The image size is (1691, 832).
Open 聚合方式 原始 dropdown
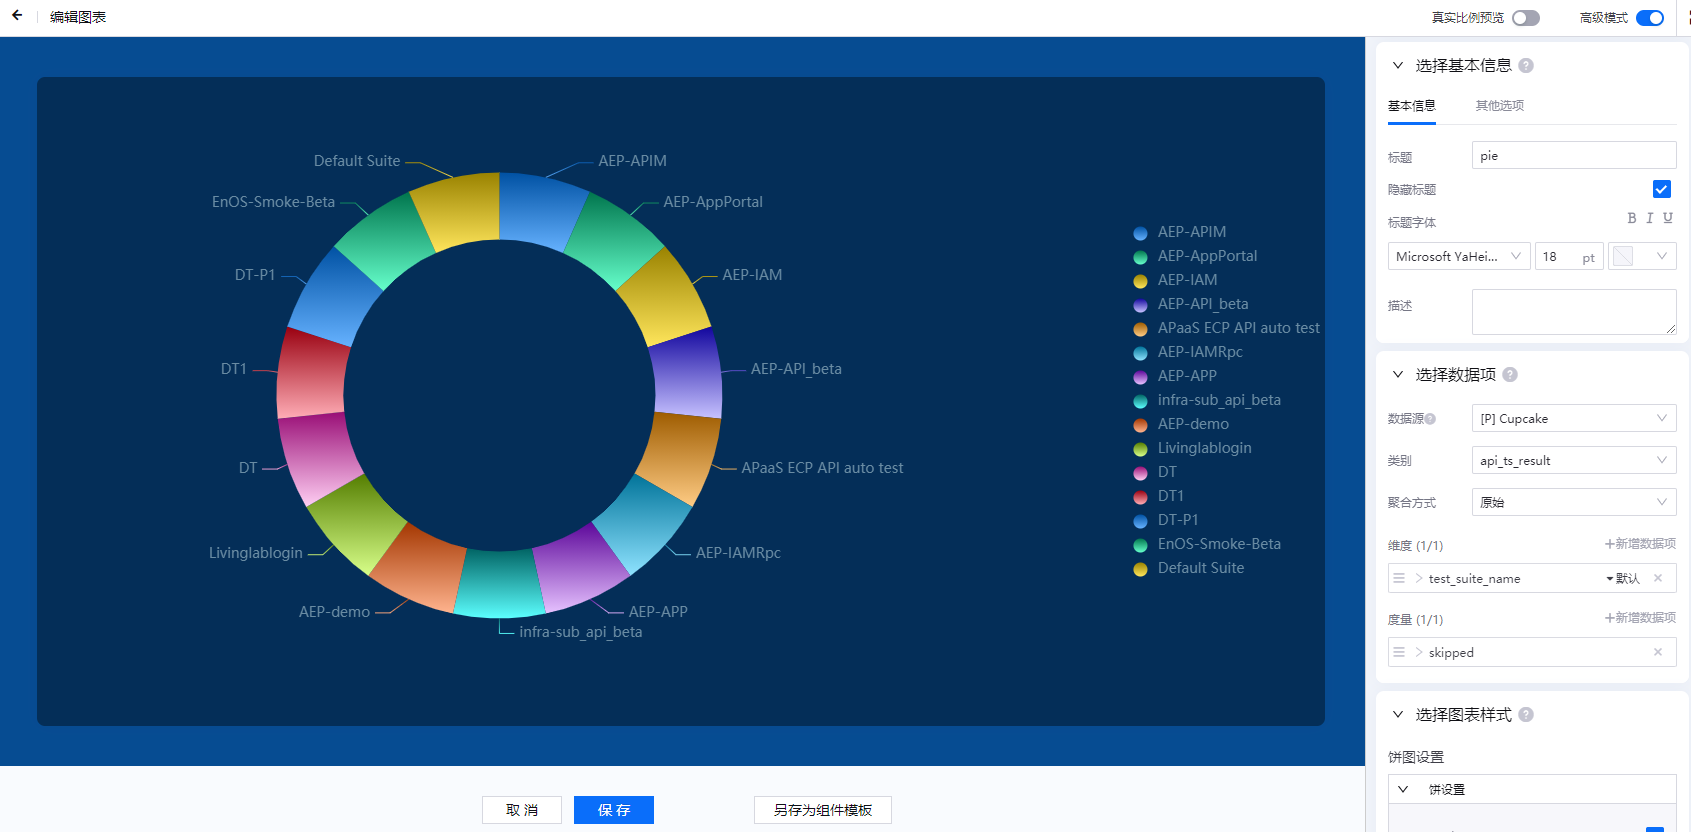1574,502
